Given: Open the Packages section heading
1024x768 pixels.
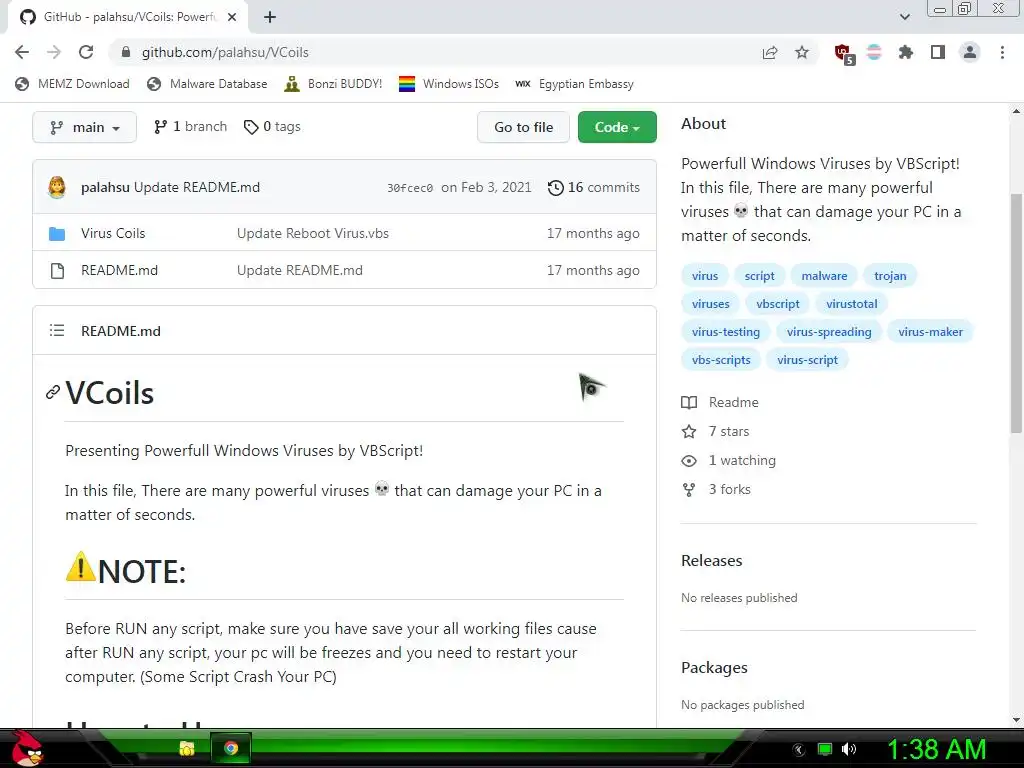Looking at the screenshot, I should [714, 667].
